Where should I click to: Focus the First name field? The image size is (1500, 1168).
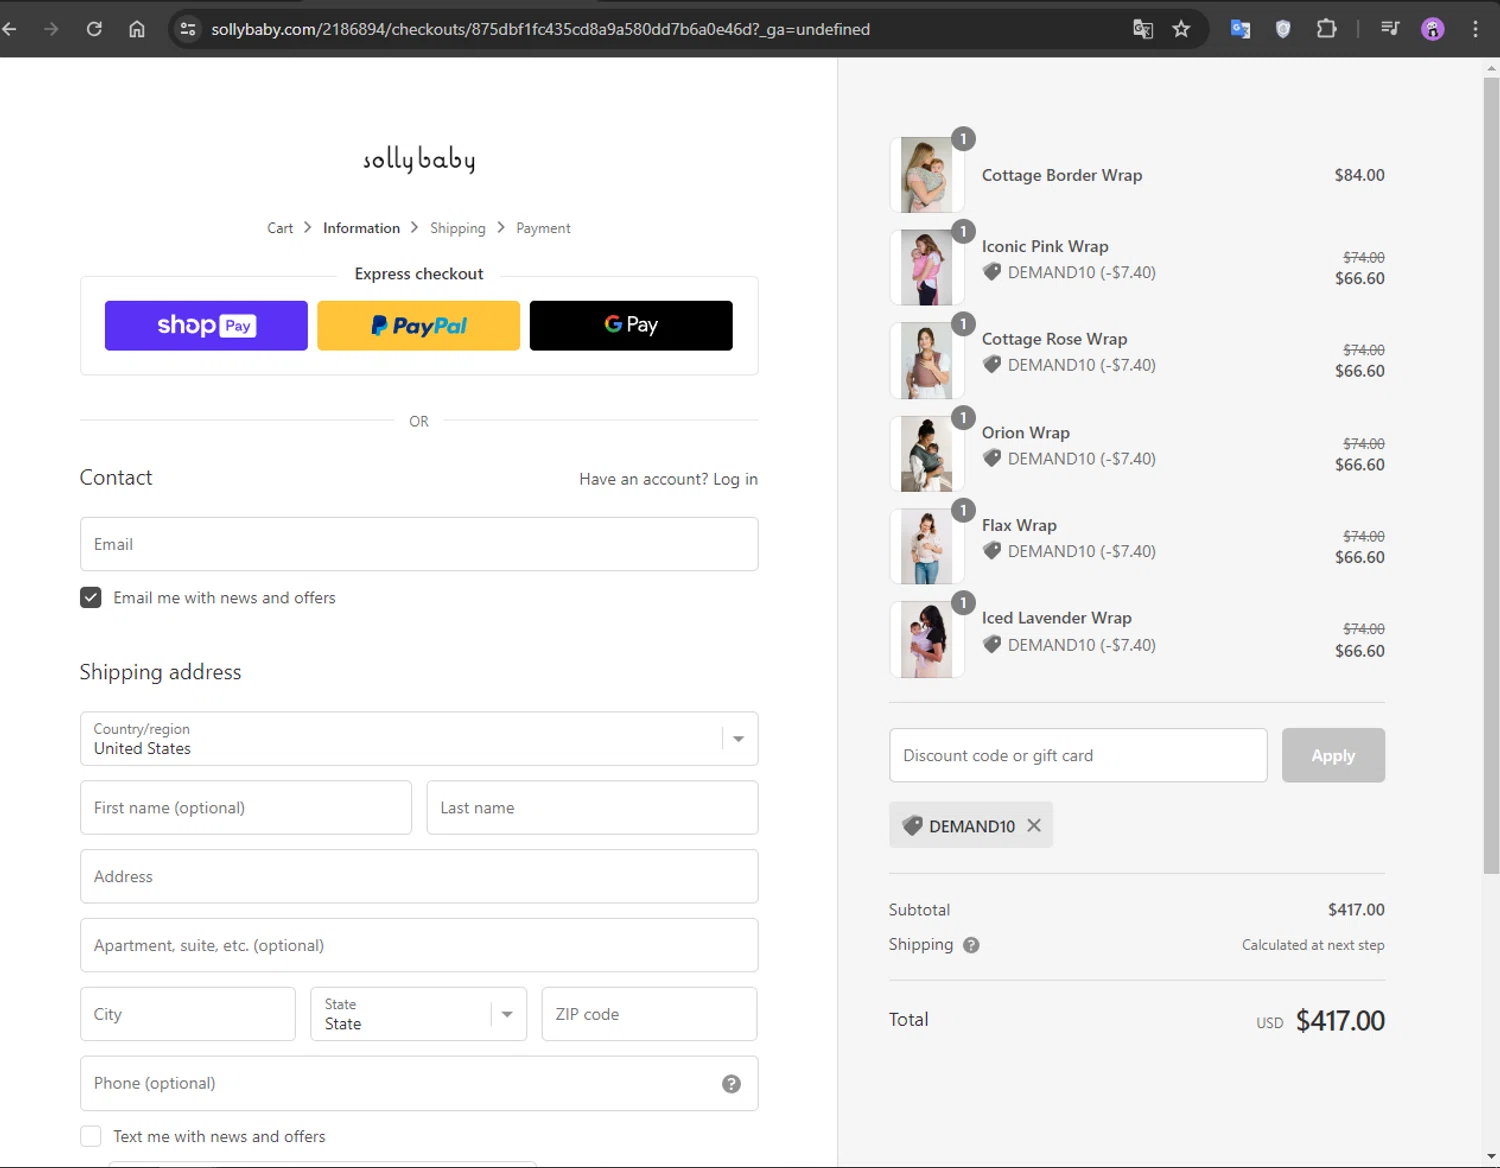click(246, 808)
